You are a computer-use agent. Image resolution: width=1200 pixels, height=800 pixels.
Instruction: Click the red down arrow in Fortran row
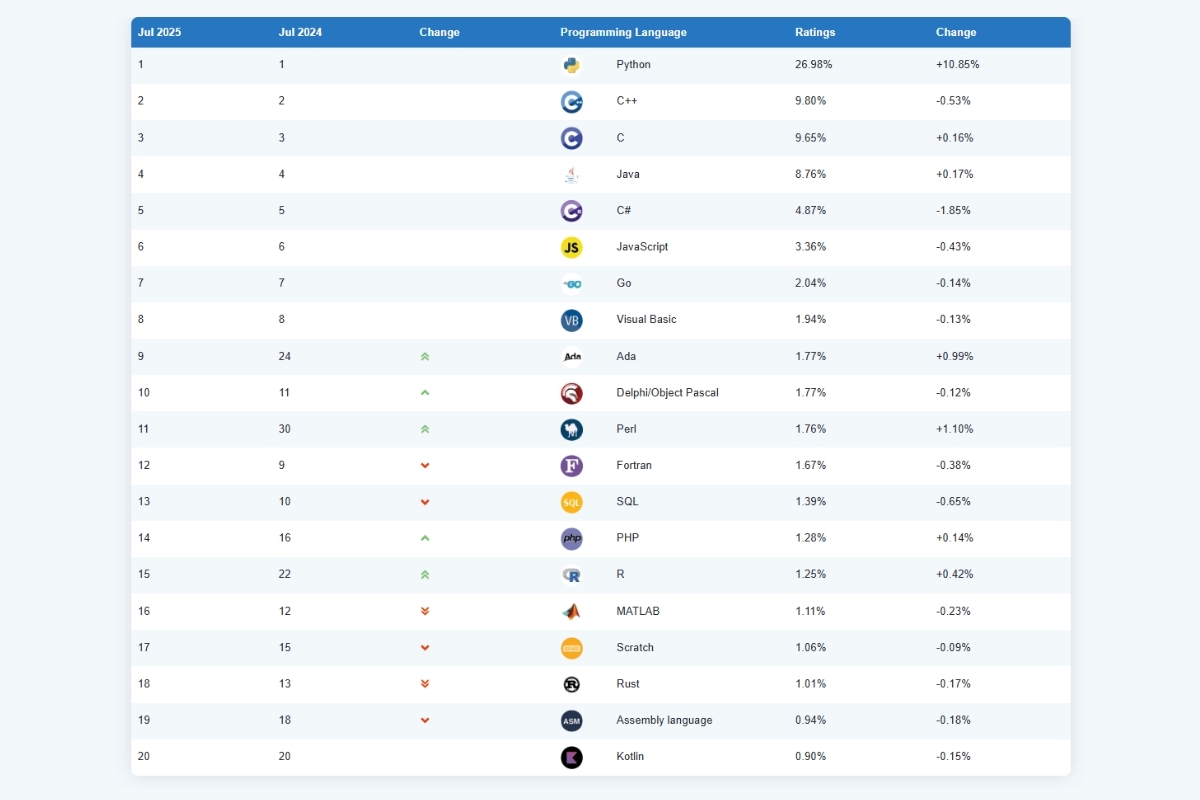tap(425, 465)
